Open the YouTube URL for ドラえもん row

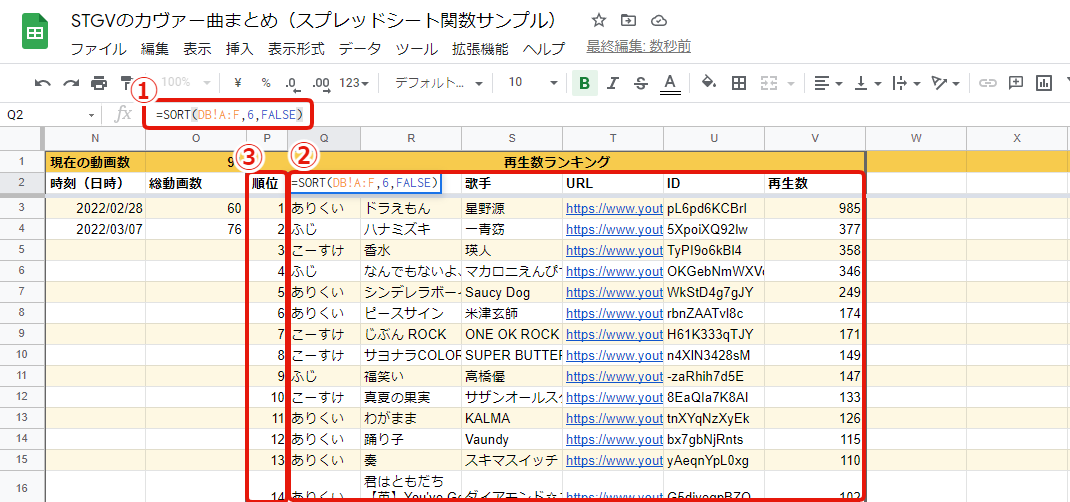pos(612,209)
